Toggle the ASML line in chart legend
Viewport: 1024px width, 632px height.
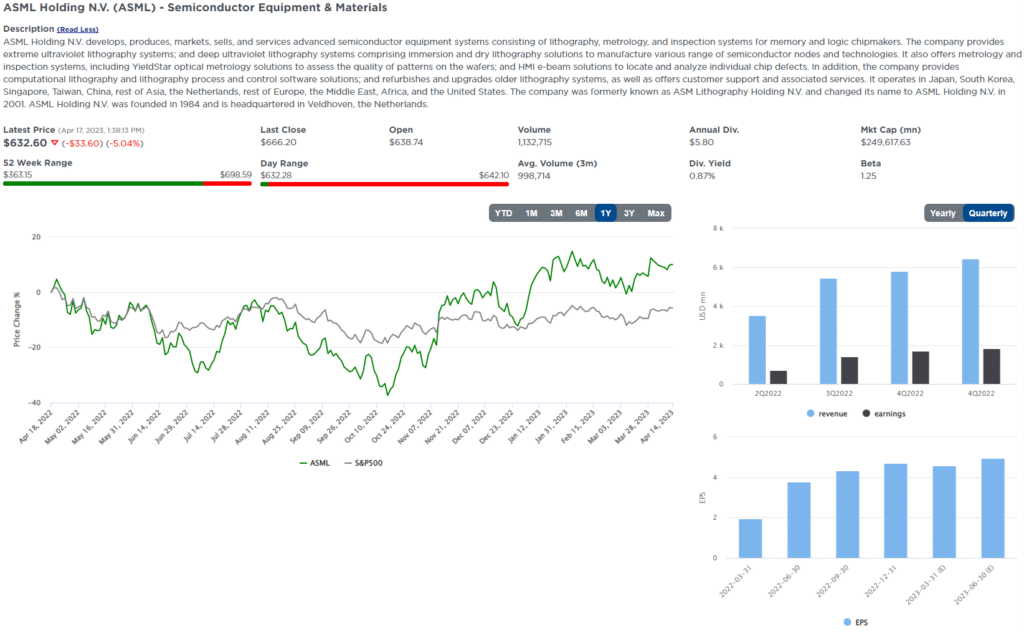click(x=320, y=463)
